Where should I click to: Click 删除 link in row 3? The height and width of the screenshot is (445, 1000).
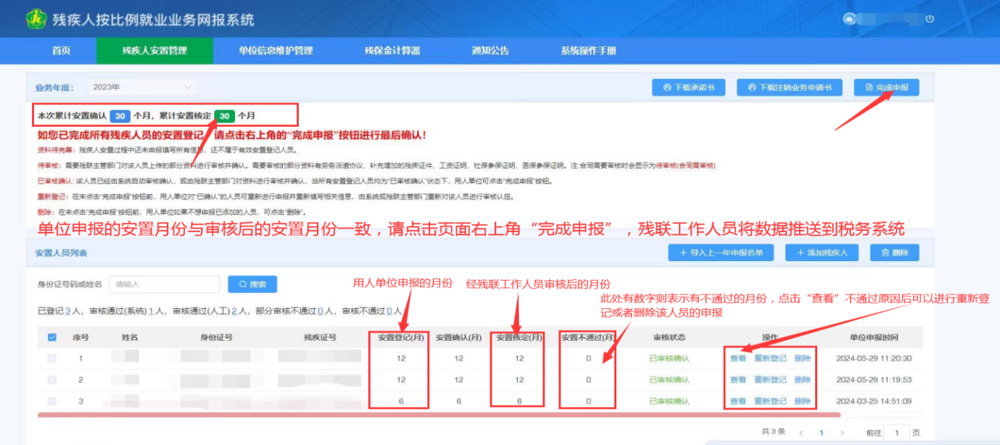[x=803, y=401]
